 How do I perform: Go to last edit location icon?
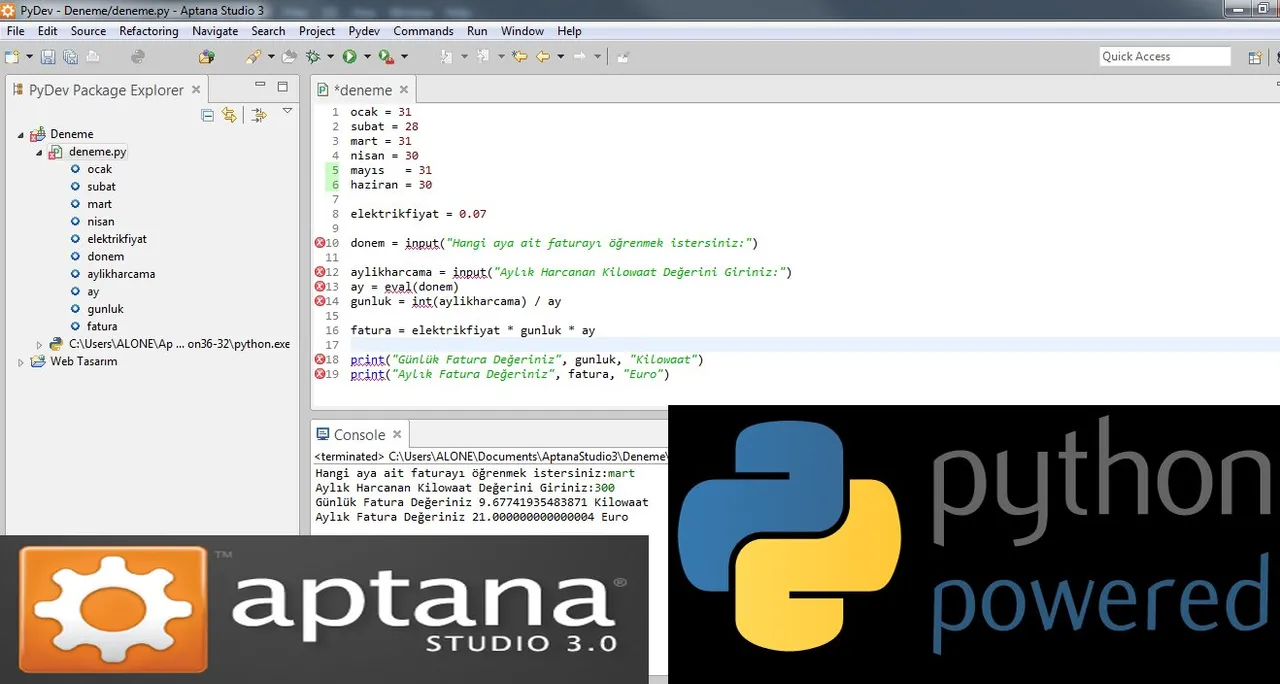click(519, 57)
